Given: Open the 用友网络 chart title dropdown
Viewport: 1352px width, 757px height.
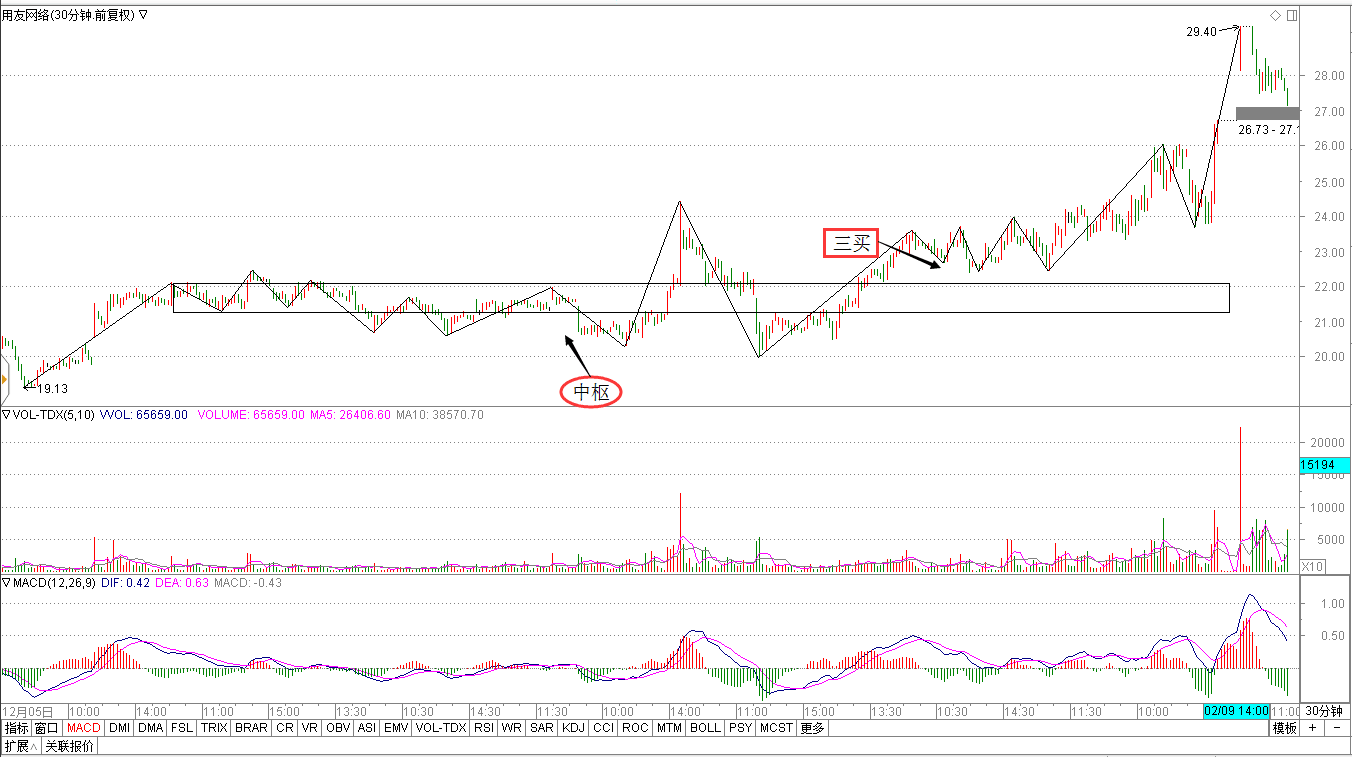Looking at the screenshot, I should pyautogui.click(x=144, y=15).
